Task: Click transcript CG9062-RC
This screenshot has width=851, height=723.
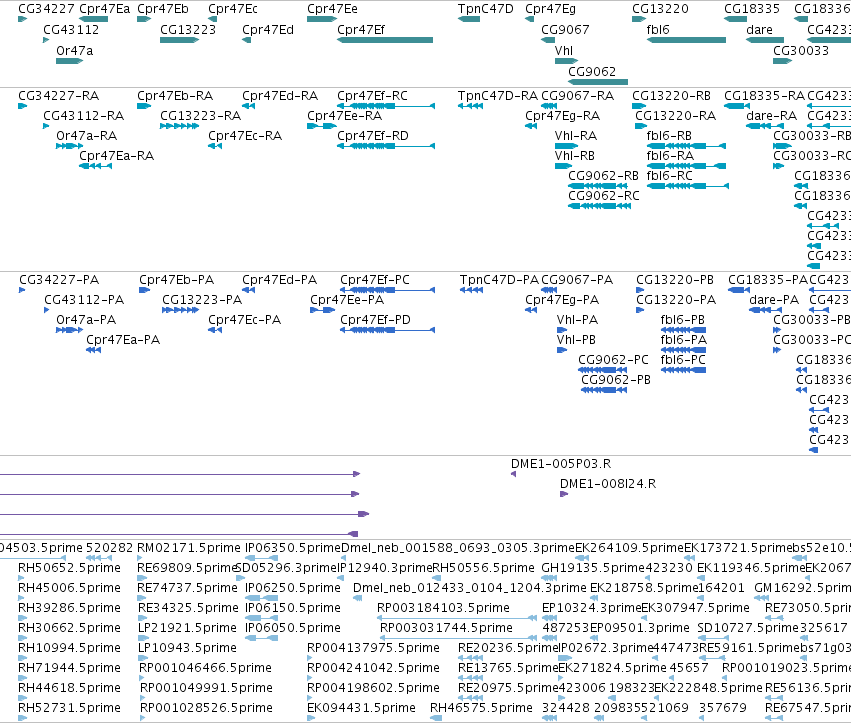Action: 600,206
